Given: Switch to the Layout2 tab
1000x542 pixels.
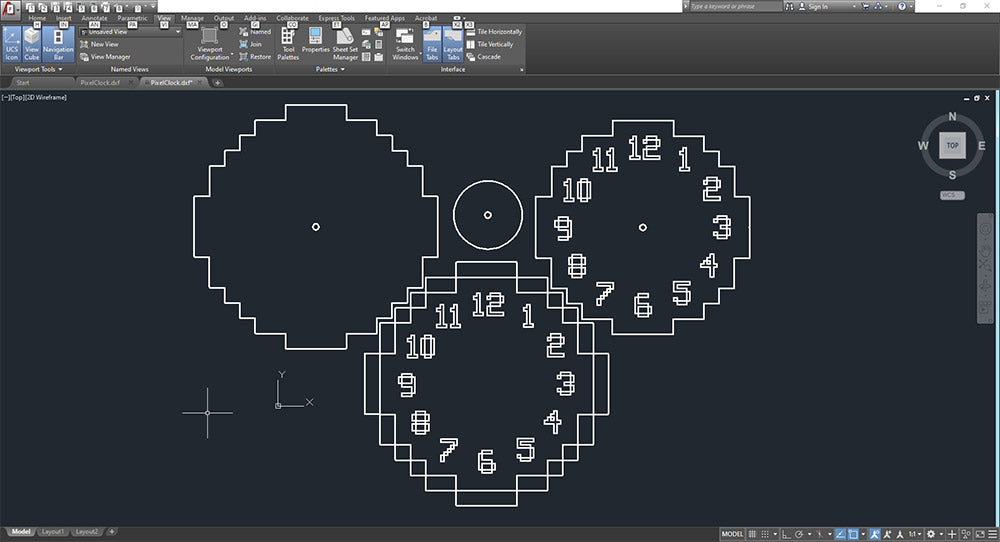Looking at the screenshot, I should tap(87, 532).
